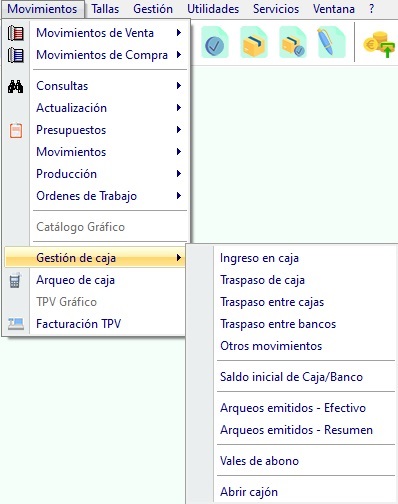
Task: Expand the Ordenes de Trabajo submenu arrow
Action: tap(179, 196)
